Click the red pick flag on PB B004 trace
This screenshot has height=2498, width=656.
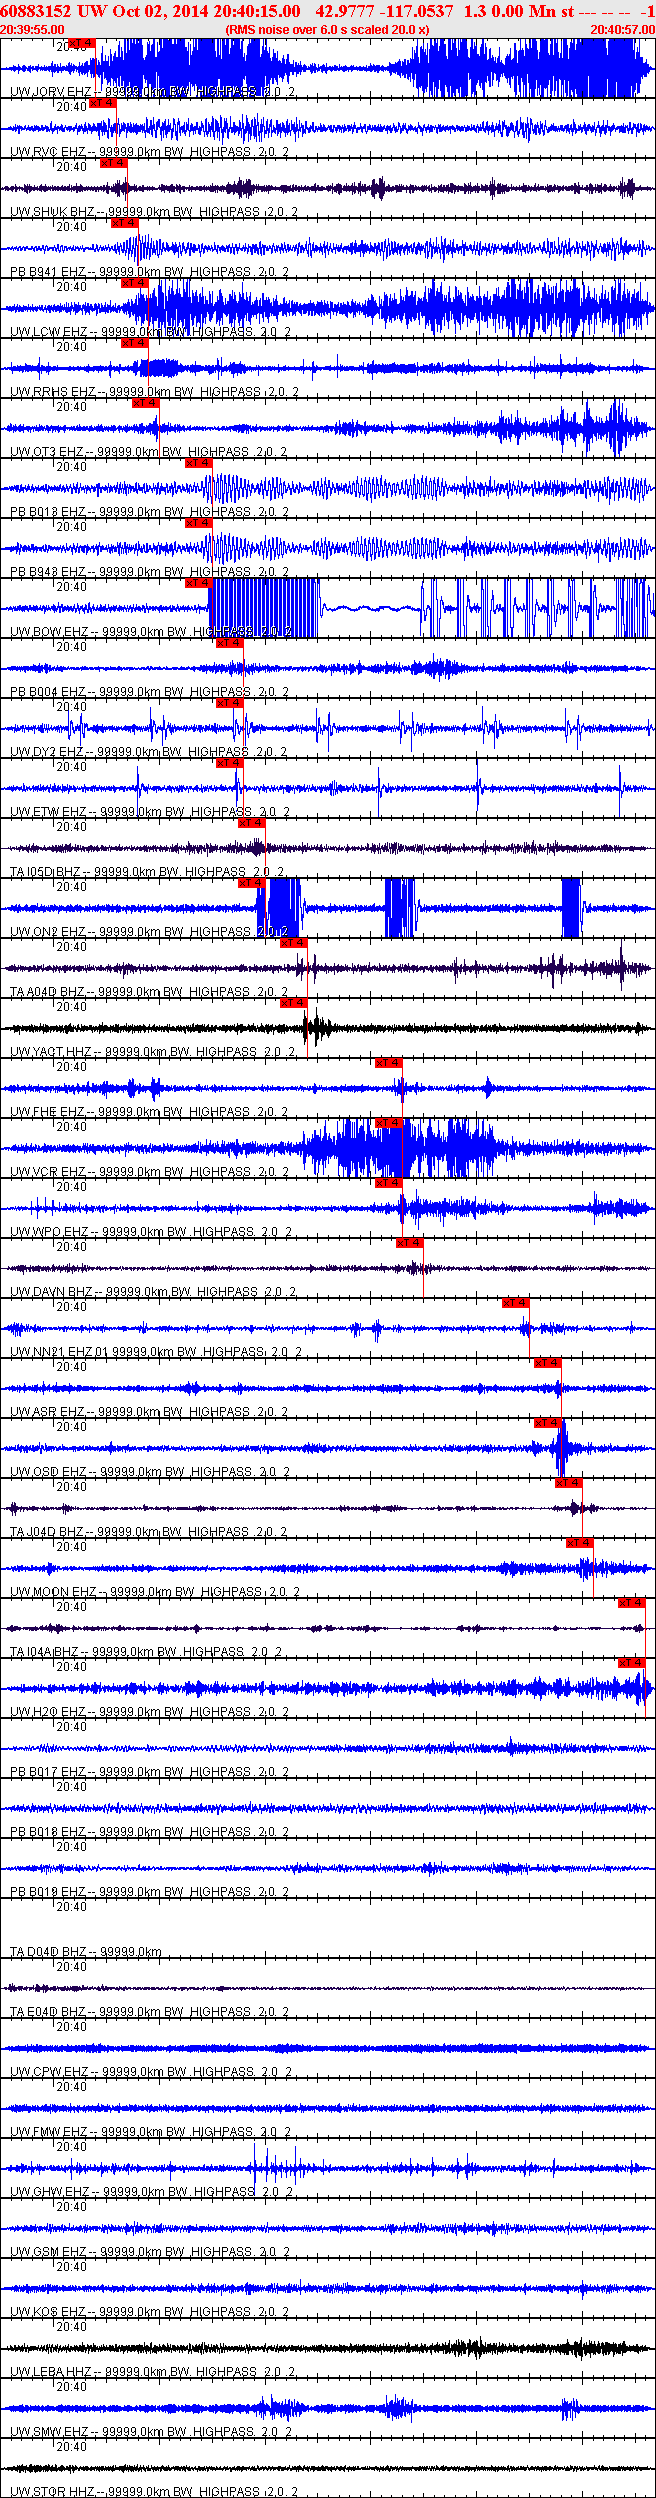(230, 643)
